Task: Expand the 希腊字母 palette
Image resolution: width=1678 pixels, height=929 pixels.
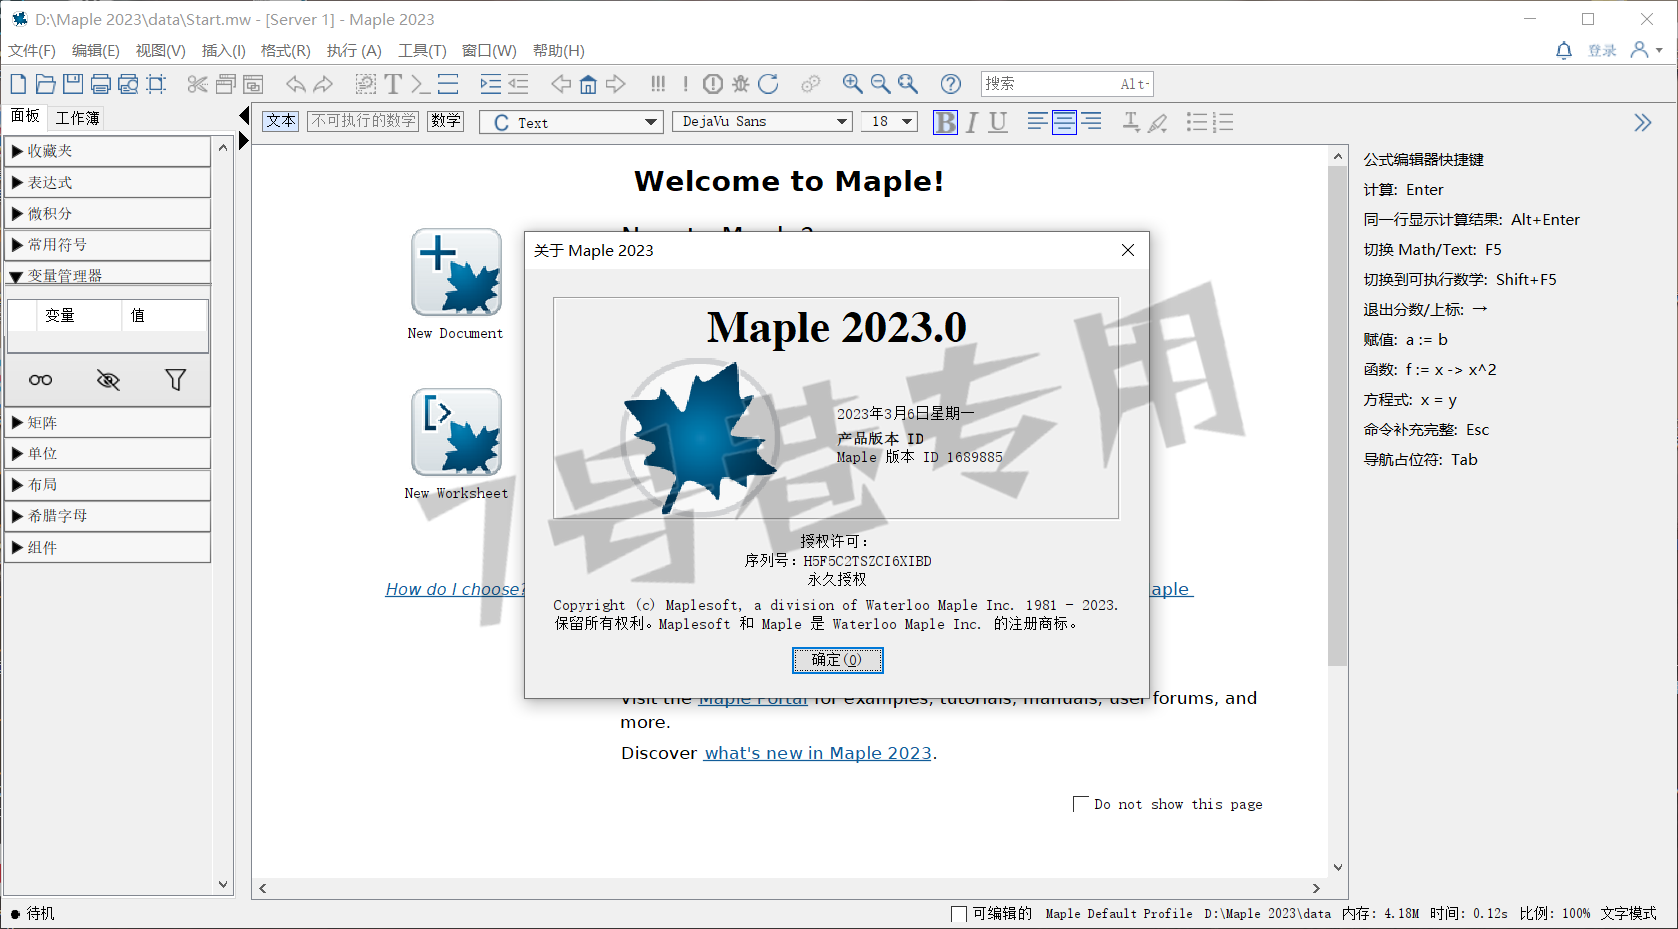Action: pyautogui.click(x=108, y=516)
